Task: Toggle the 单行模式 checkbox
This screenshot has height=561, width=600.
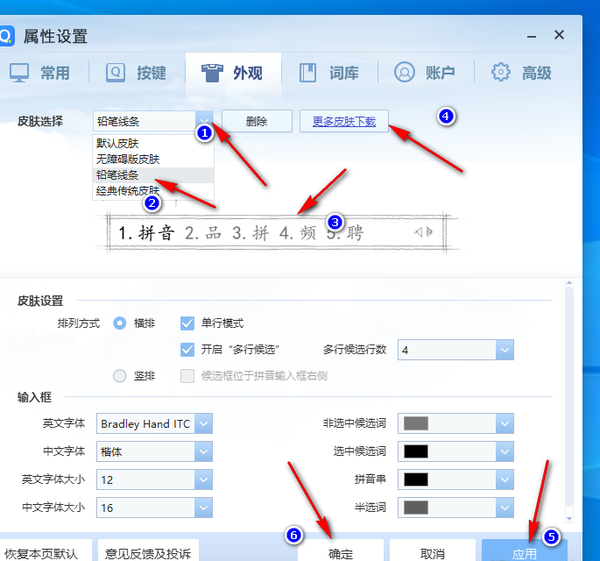Action: point(188,323)
